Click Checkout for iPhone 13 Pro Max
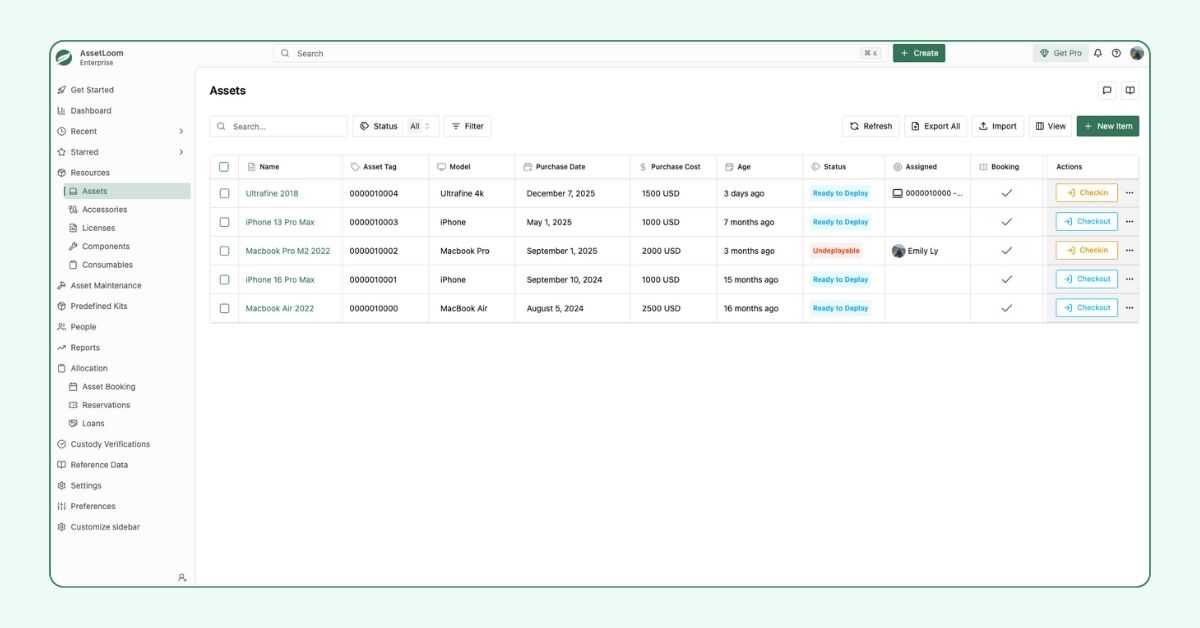 (1087, 222)
